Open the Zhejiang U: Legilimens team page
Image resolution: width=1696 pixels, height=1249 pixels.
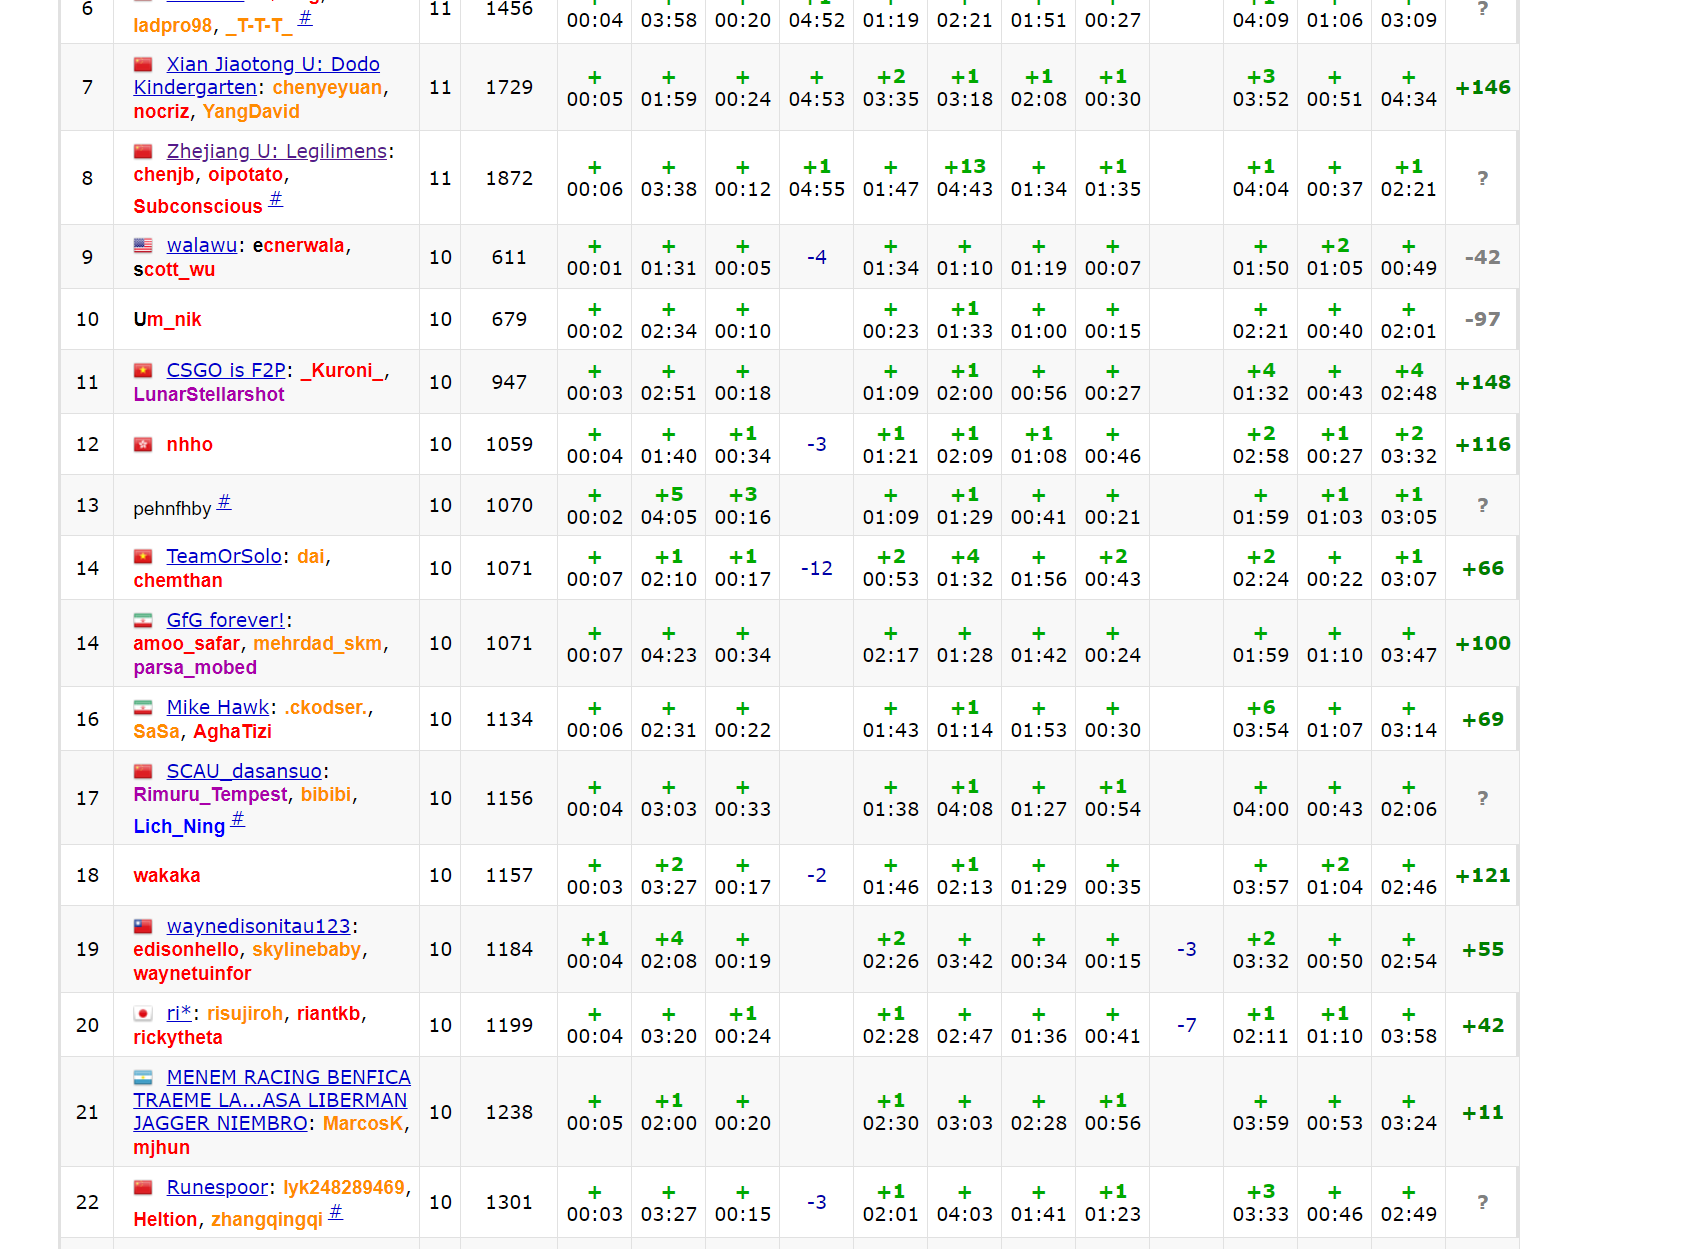click(276, 151)
